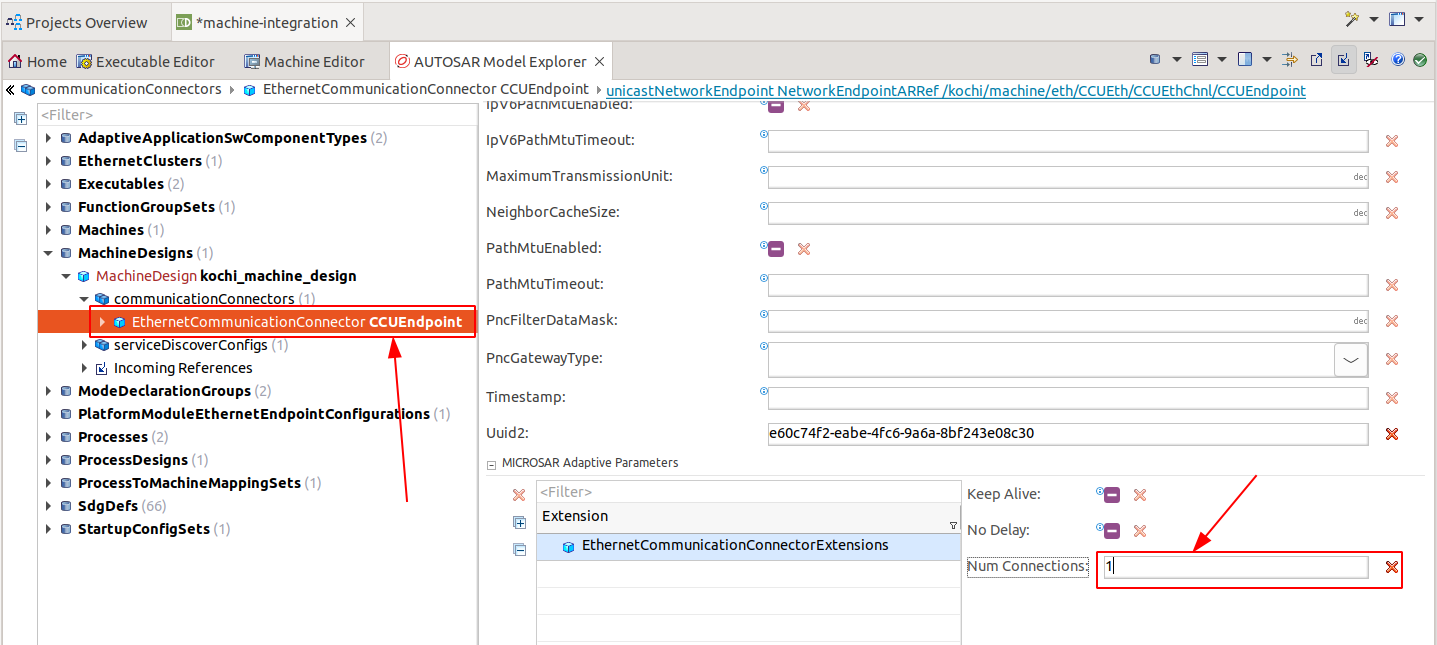
Task: Toggle the PathMtuEnabled tri-state checkbox
Action: tap(776, 249)
